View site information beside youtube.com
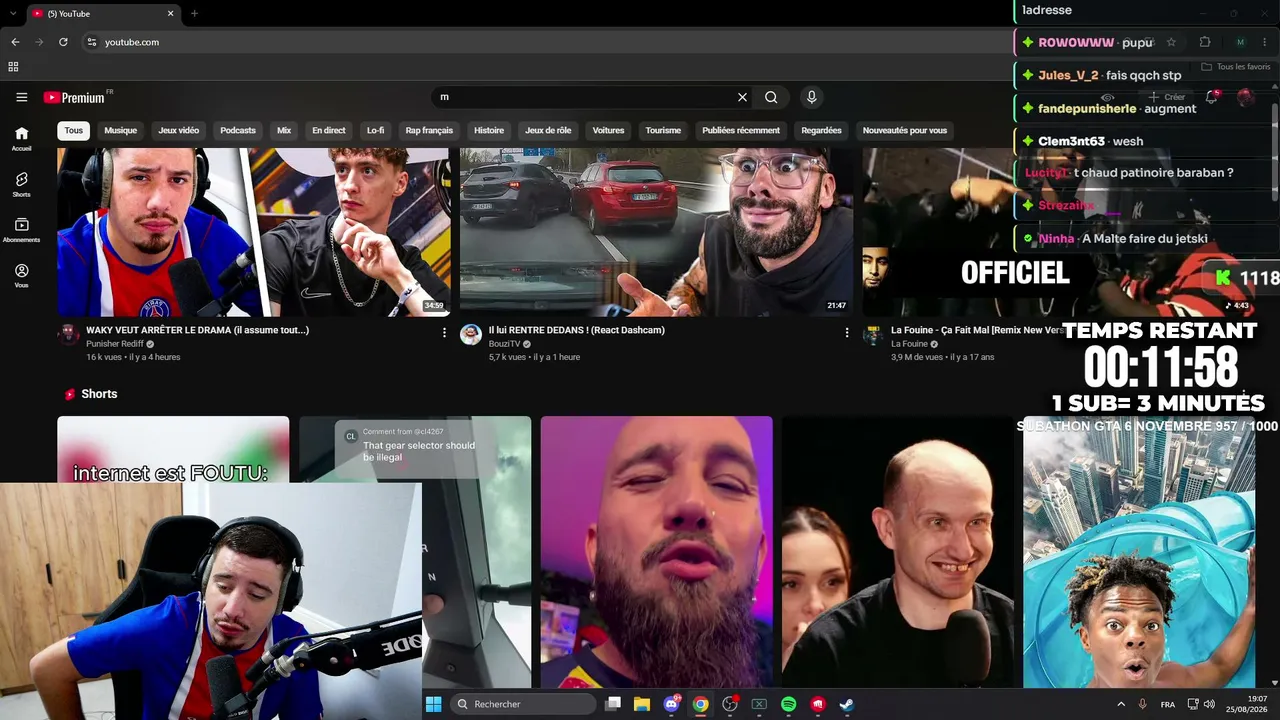The height and width of the screenshot is (720, 1280). (91, 42)
